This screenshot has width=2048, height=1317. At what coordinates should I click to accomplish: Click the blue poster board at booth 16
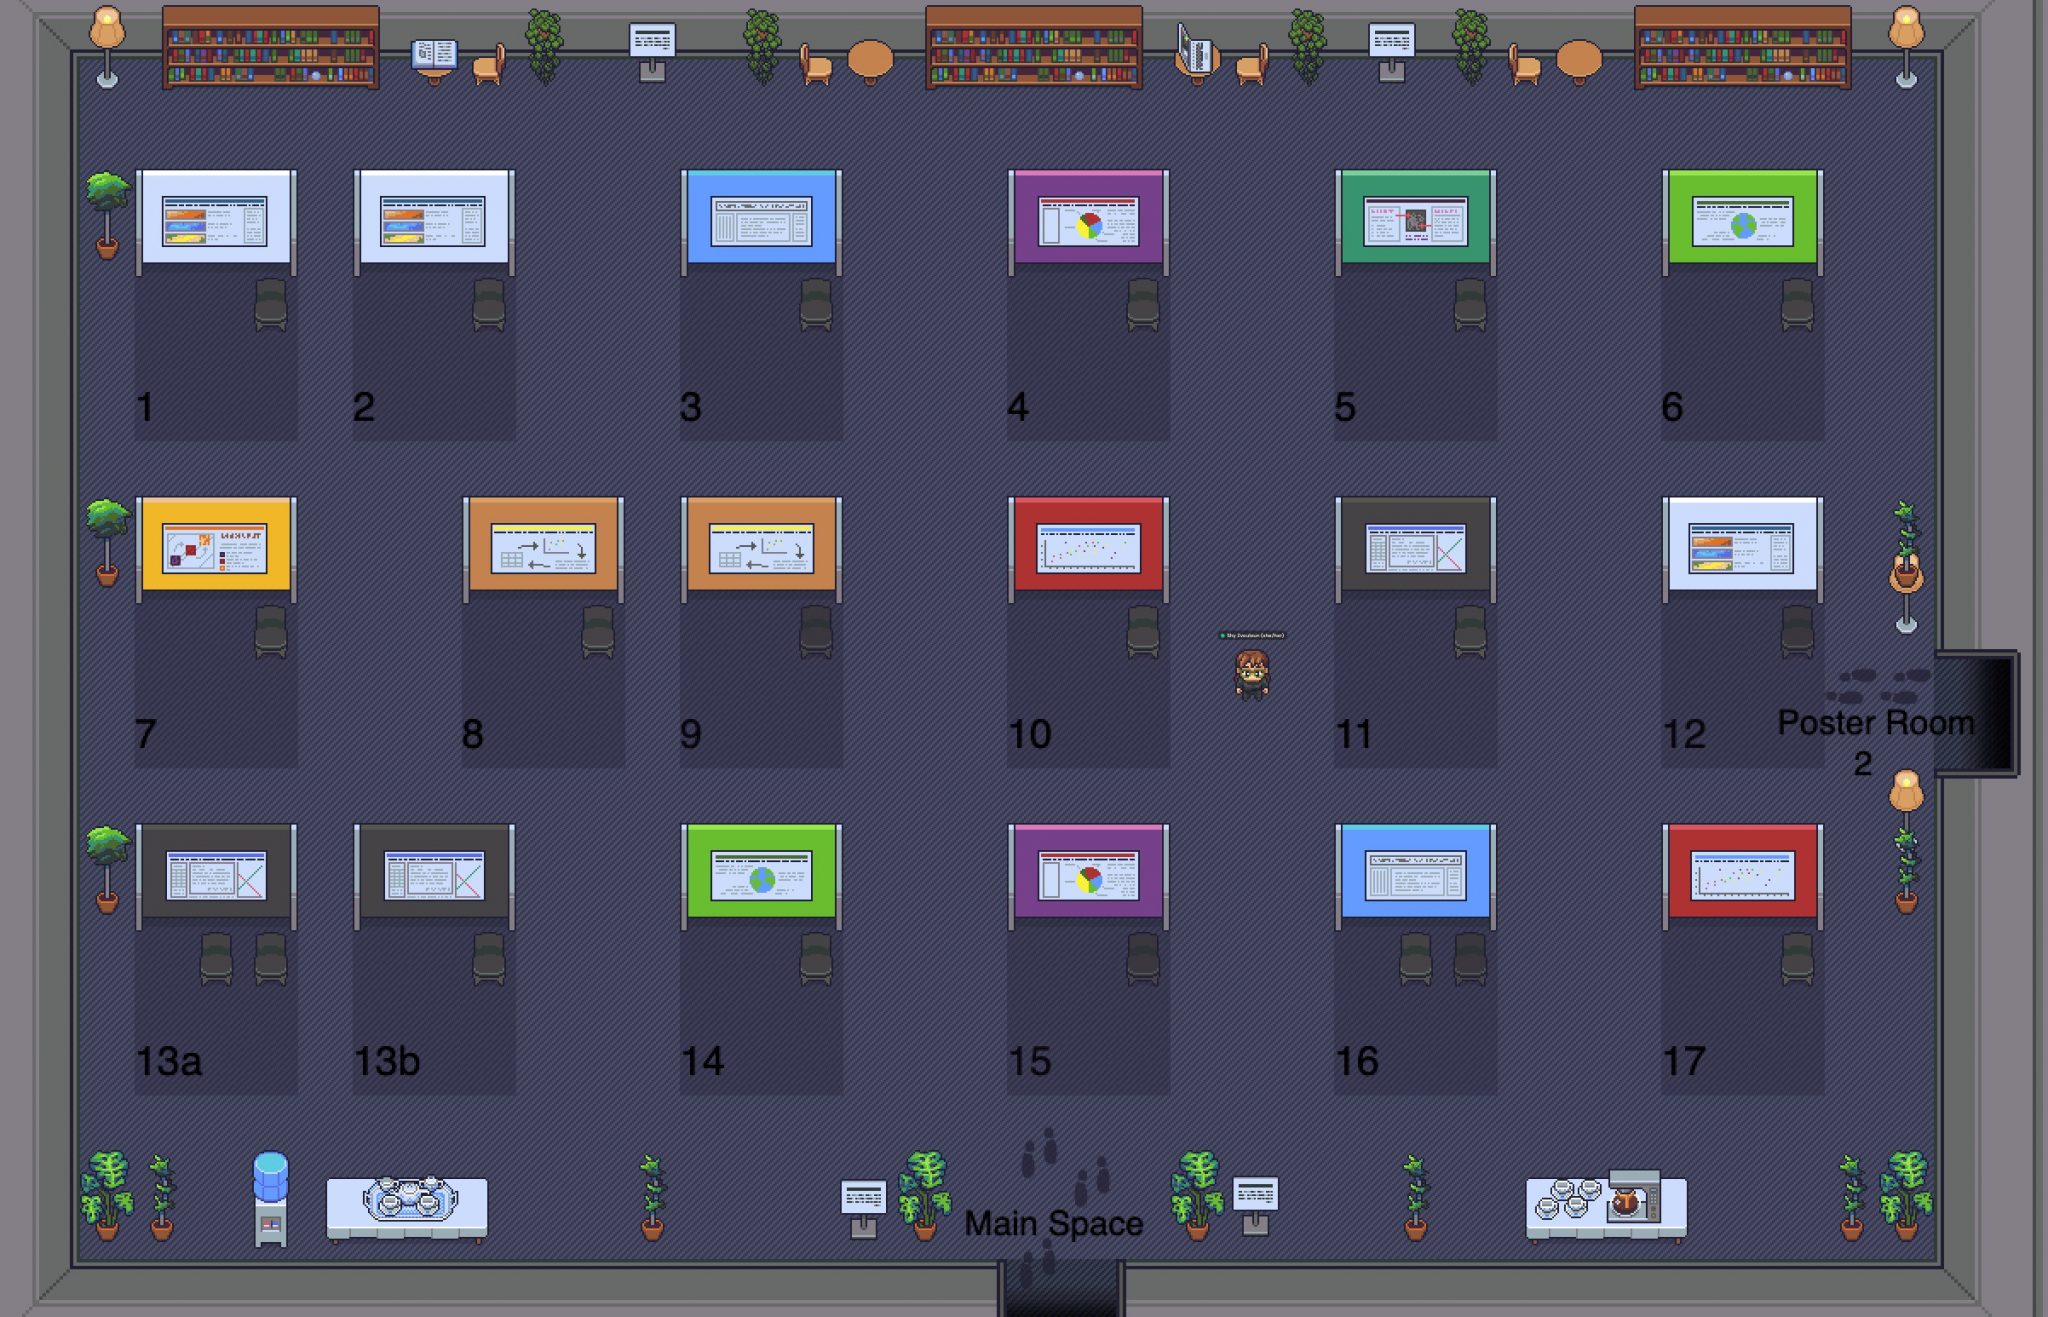click(x=1415, y=874)
